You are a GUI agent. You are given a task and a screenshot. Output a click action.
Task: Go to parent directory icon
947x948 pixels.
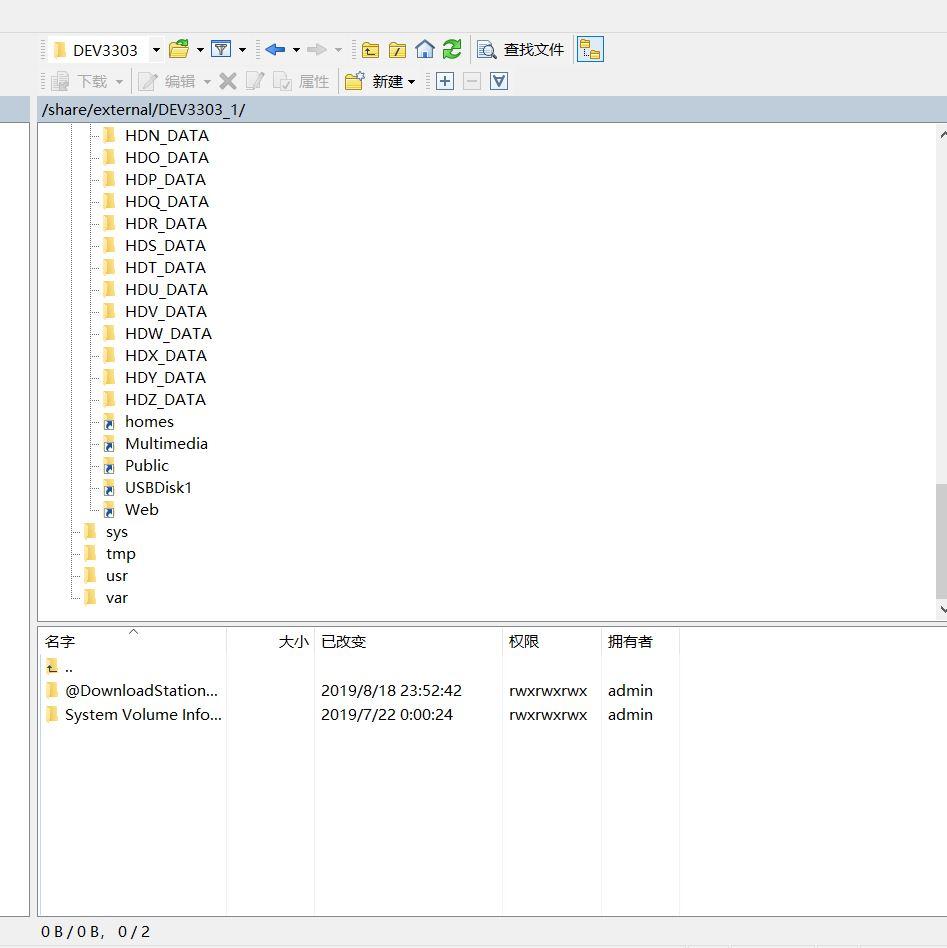(x=370, y=49)
